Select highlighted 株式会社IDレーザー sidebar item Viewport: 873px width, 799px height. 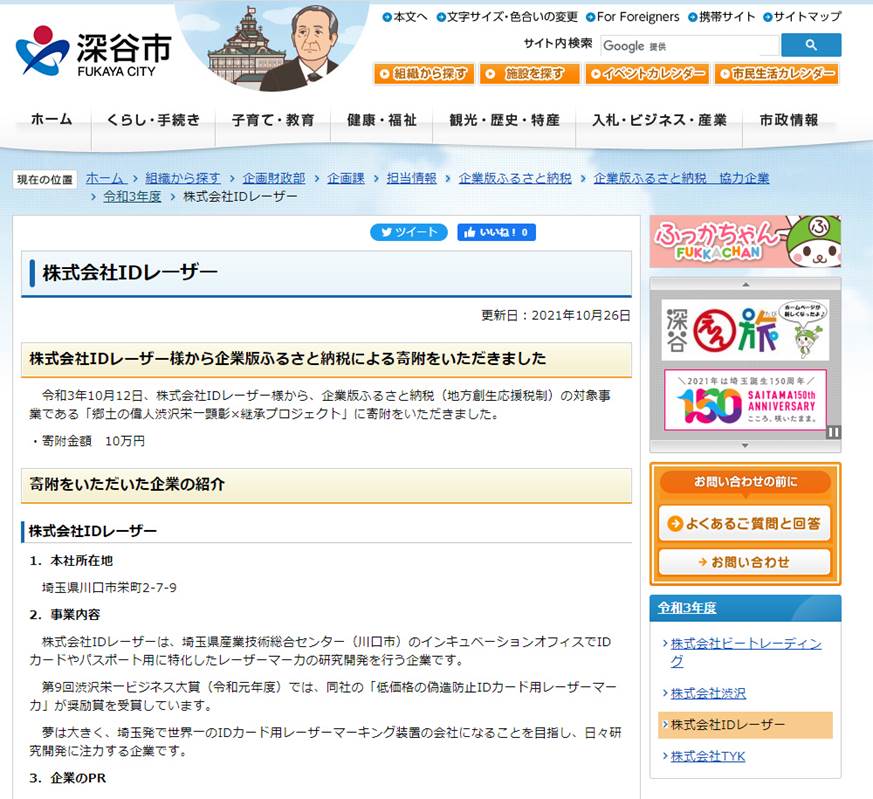(745, 725)
